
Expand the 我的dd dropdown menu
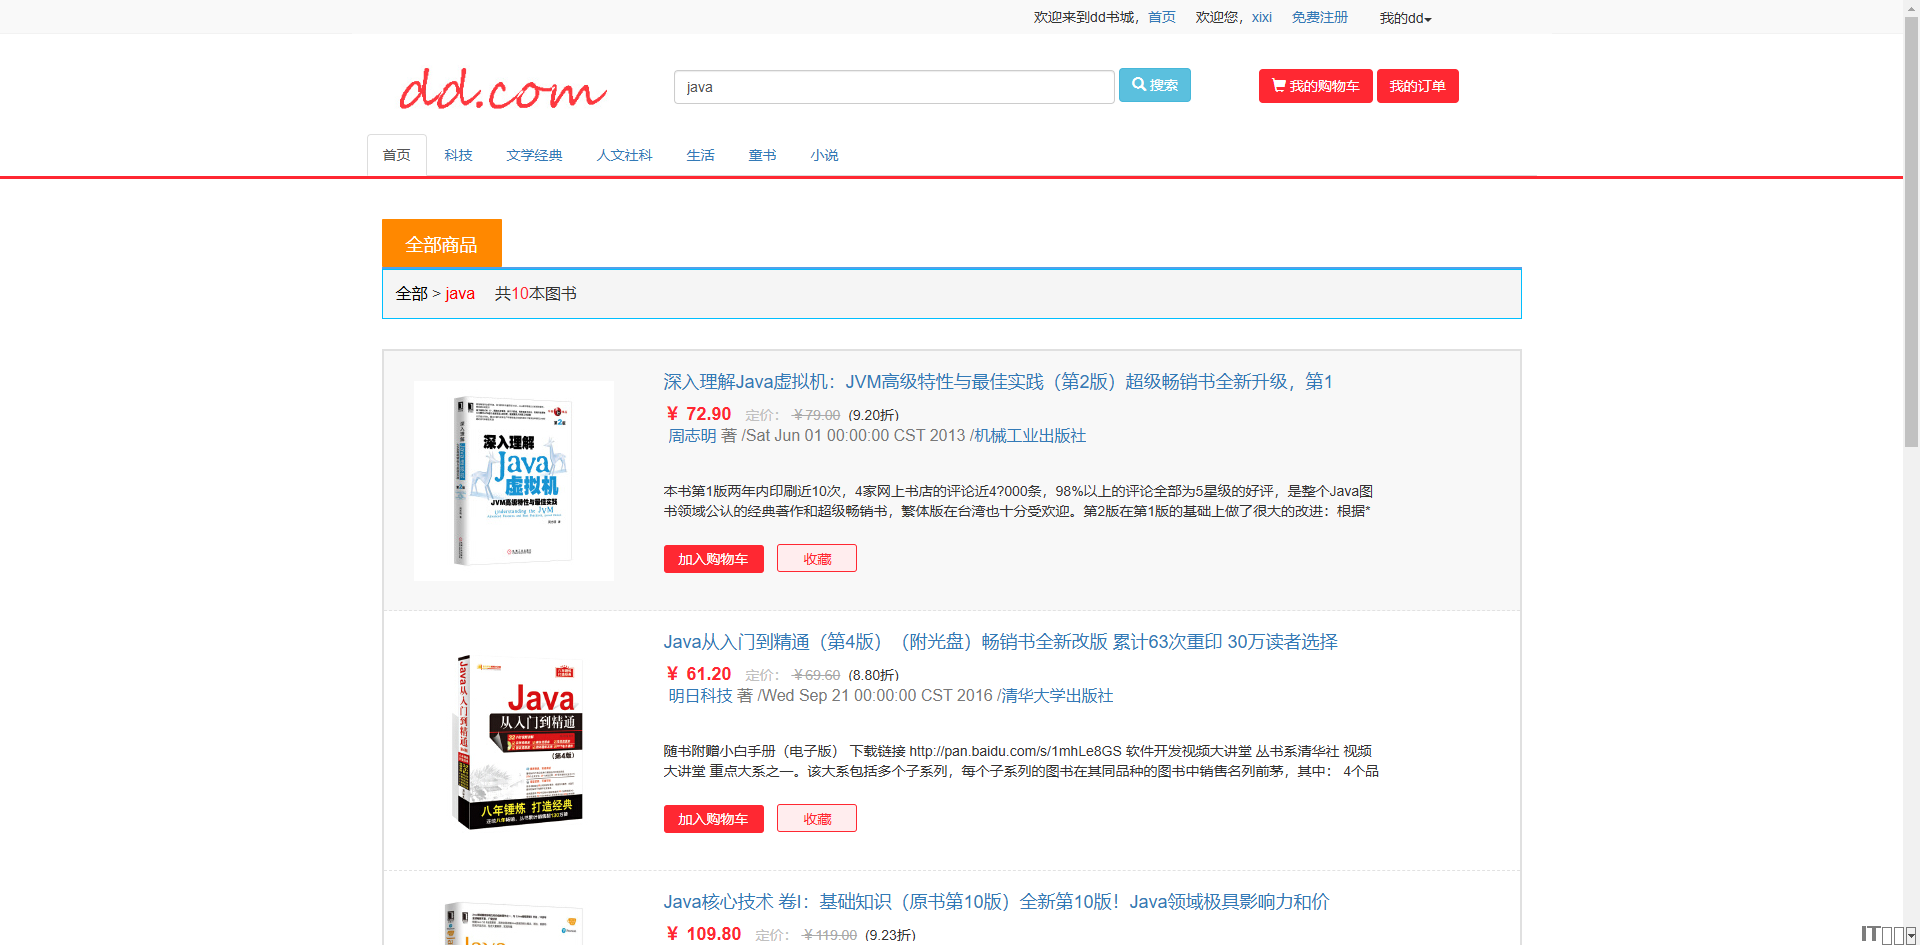tap(1405, 18)
